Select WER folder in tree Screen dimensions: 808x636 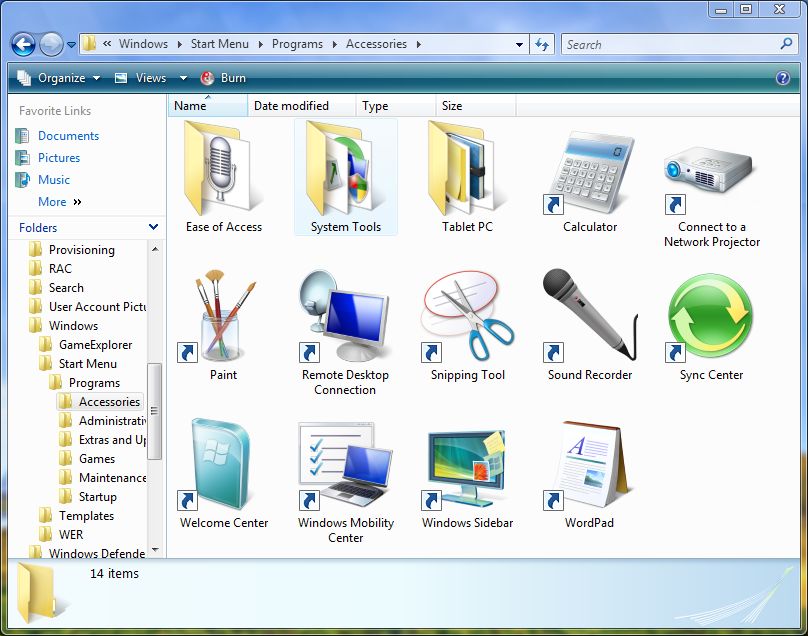pyautogui.click(x=61, y=535)
